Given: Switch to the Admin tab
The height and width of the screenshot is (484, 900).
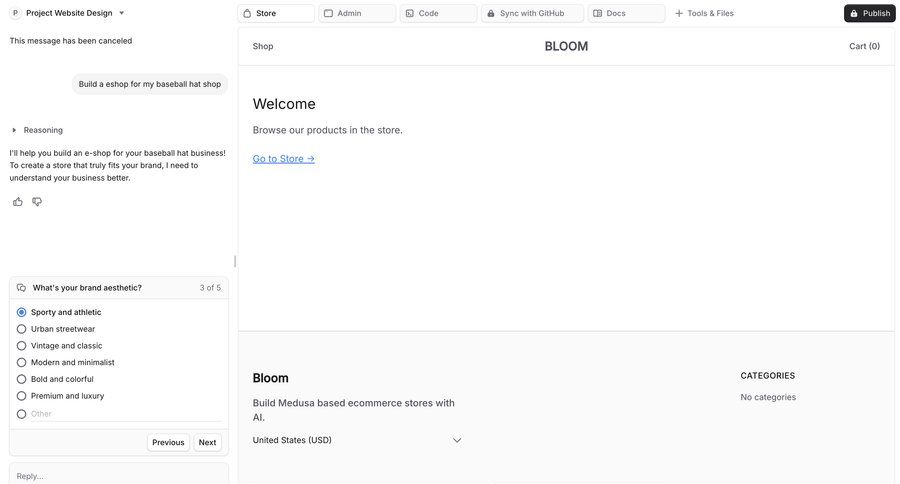Looking at the screenshot, I should 357,13.
